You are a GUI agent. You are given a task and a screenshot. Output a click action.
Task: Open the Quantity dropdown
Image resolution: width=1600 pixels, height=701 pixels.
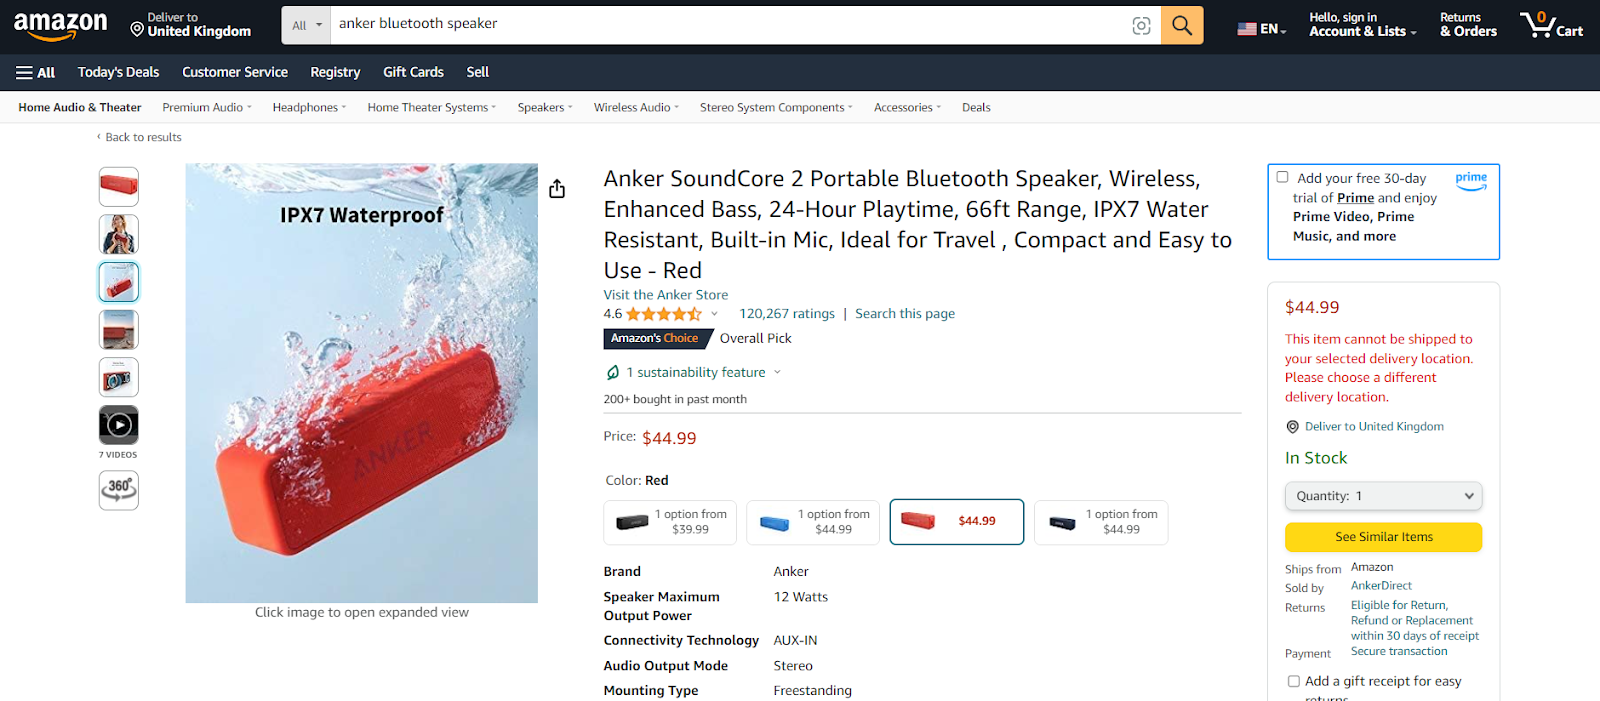(1383, 496)
